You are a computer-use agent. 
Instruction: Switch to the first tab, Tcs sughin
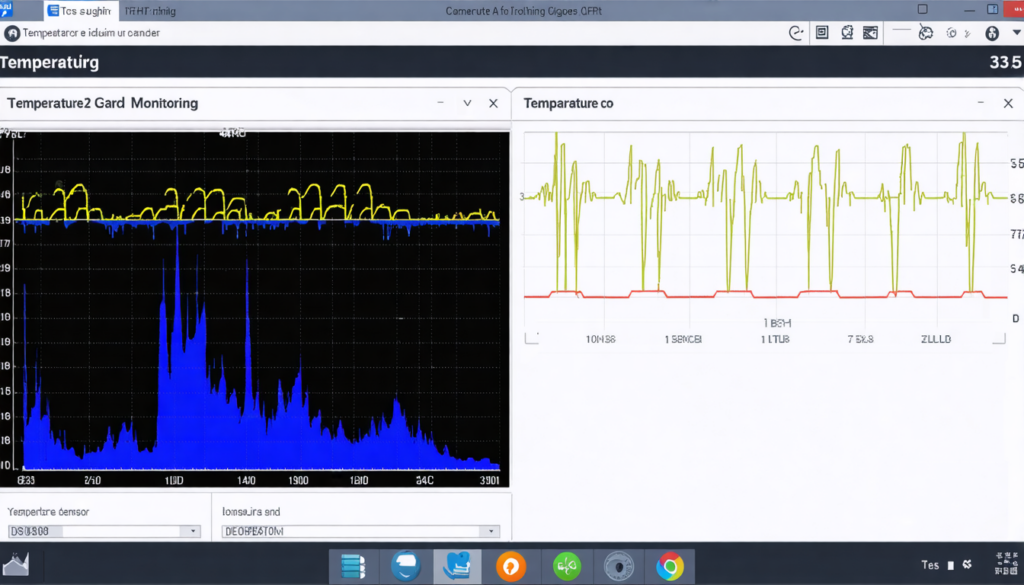click(x=80, y=11)
